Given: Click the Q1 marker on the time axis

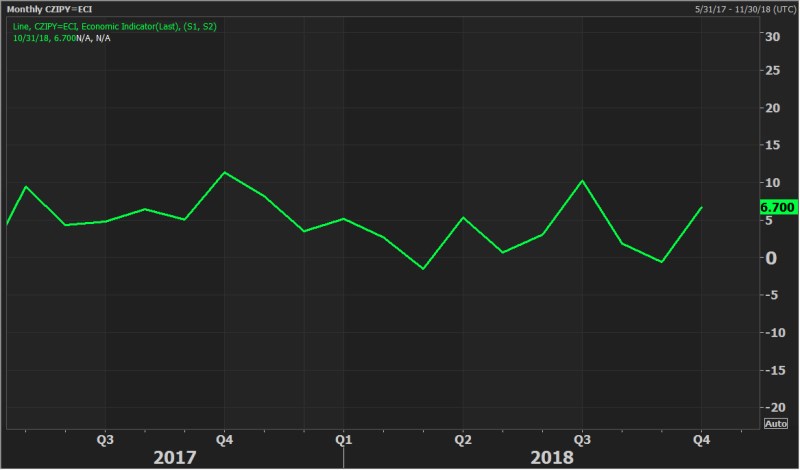Looking at the screenshot, I should pos(343,438).
